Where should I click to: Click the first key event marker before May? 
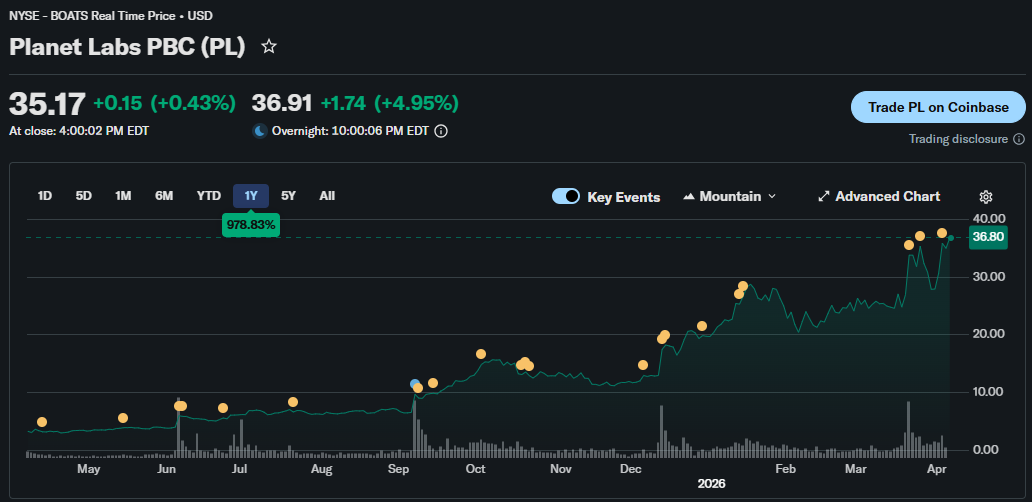point(42,422)
